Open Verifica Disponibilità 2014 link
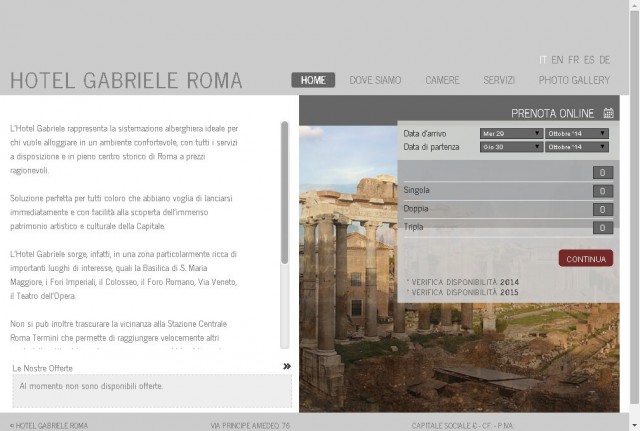The image size is (640, 431). (463, 282)
